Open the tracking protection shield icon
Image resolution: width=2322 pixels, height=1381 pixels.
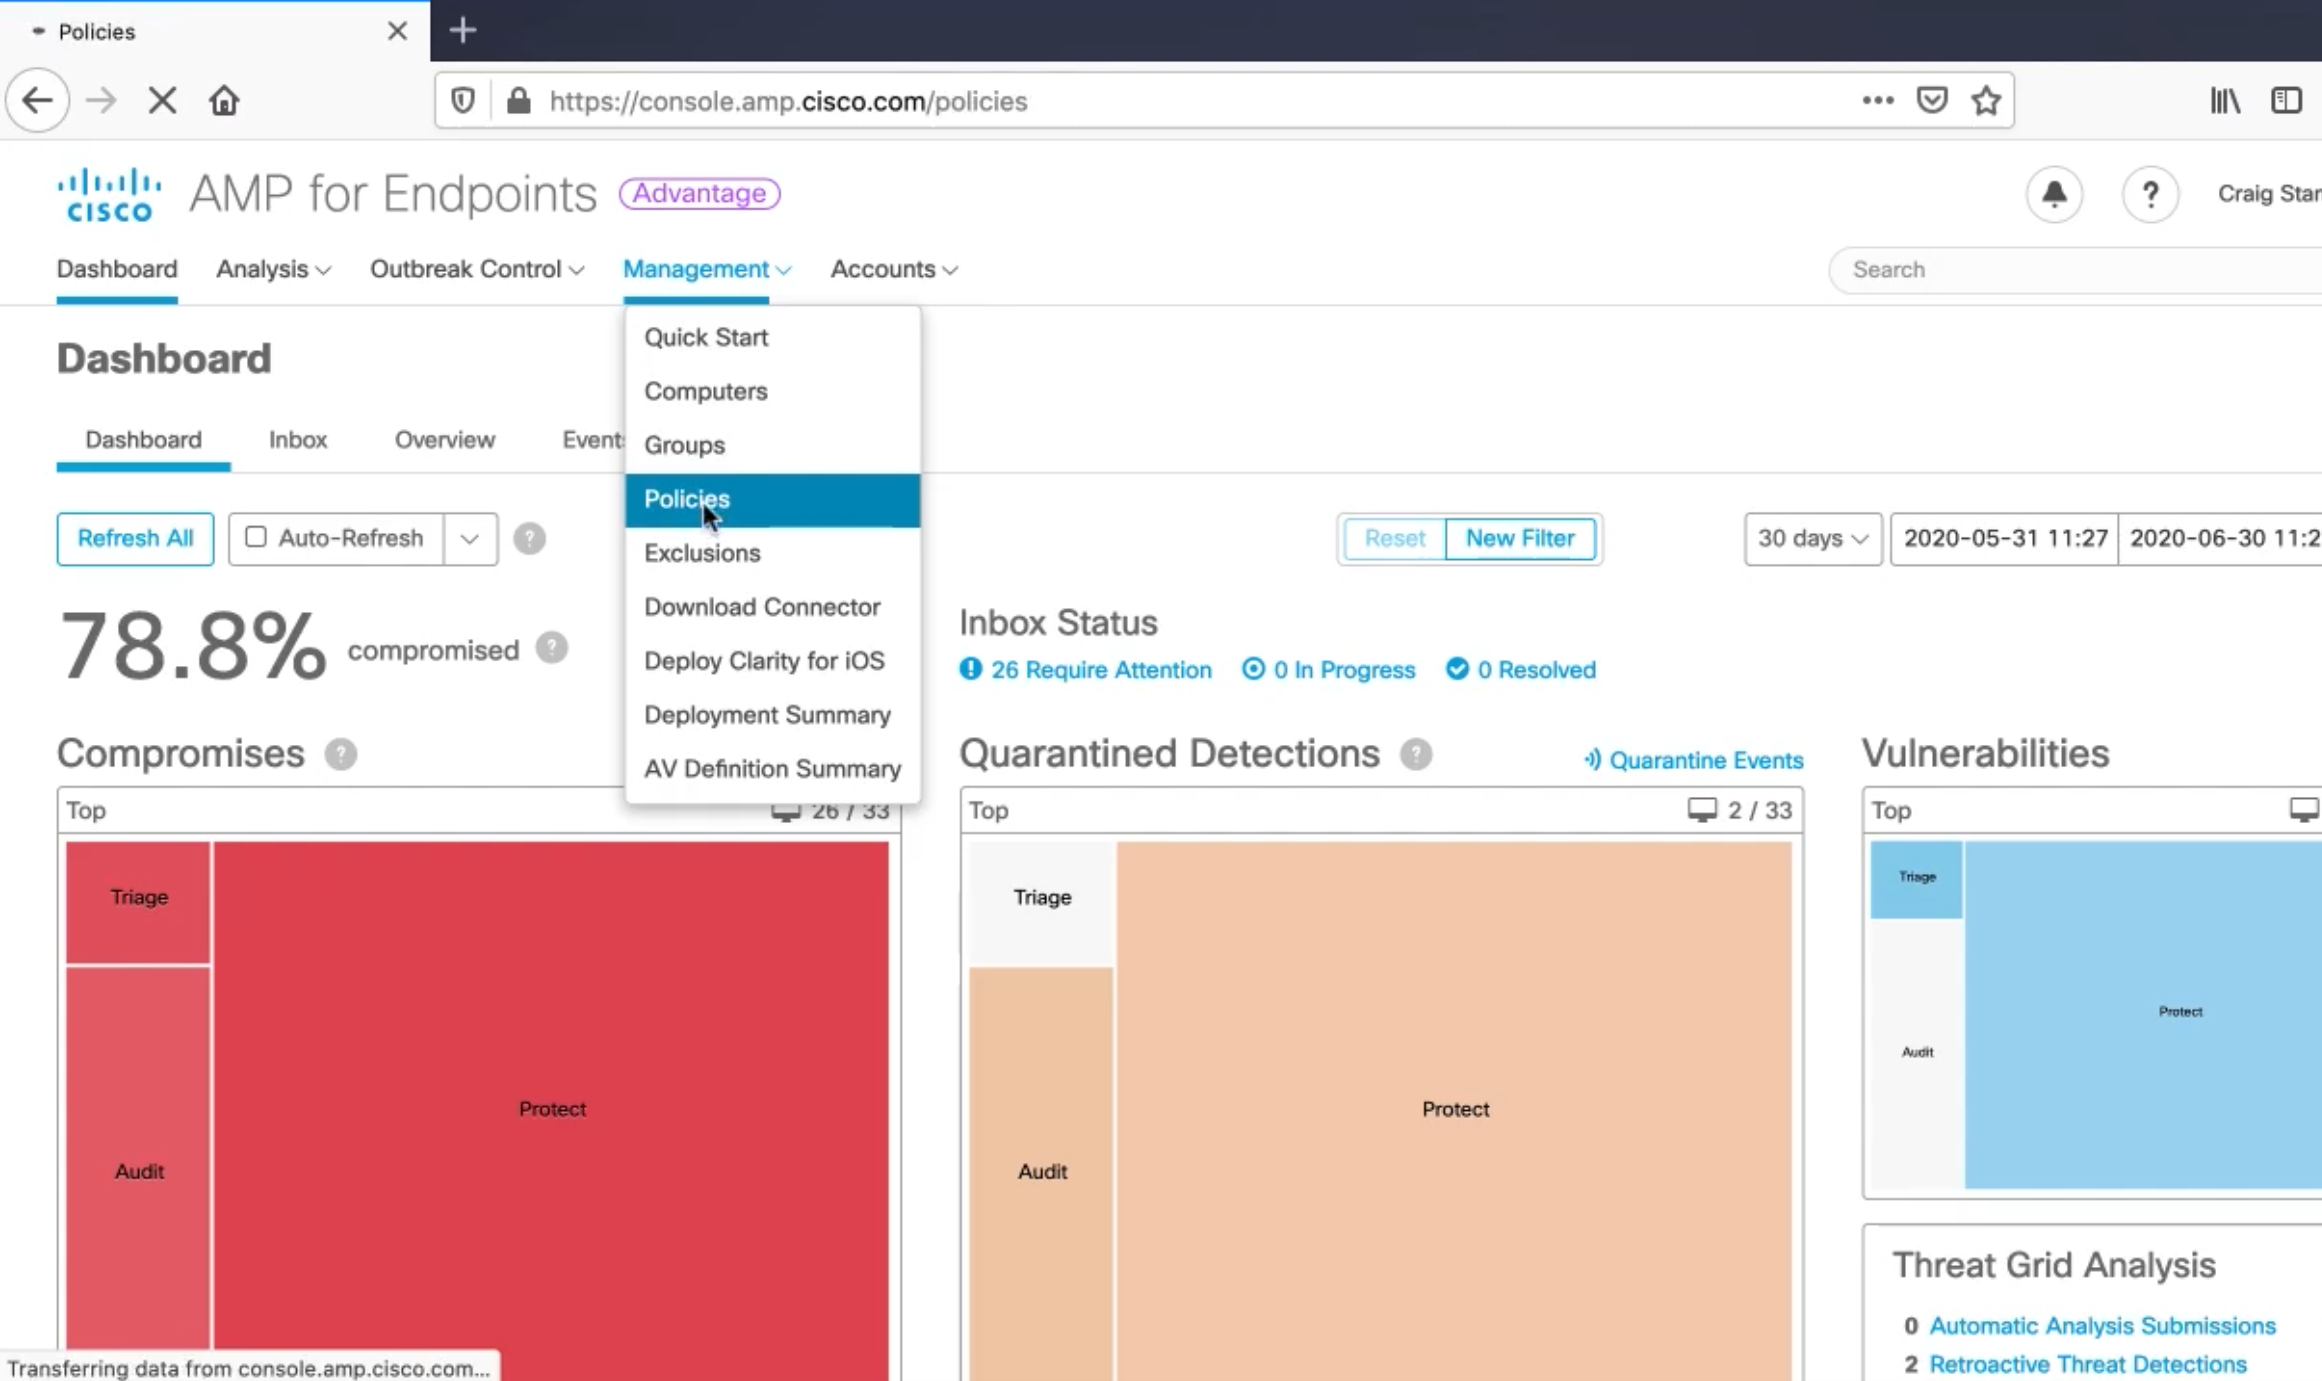click(x=462, y=101)
